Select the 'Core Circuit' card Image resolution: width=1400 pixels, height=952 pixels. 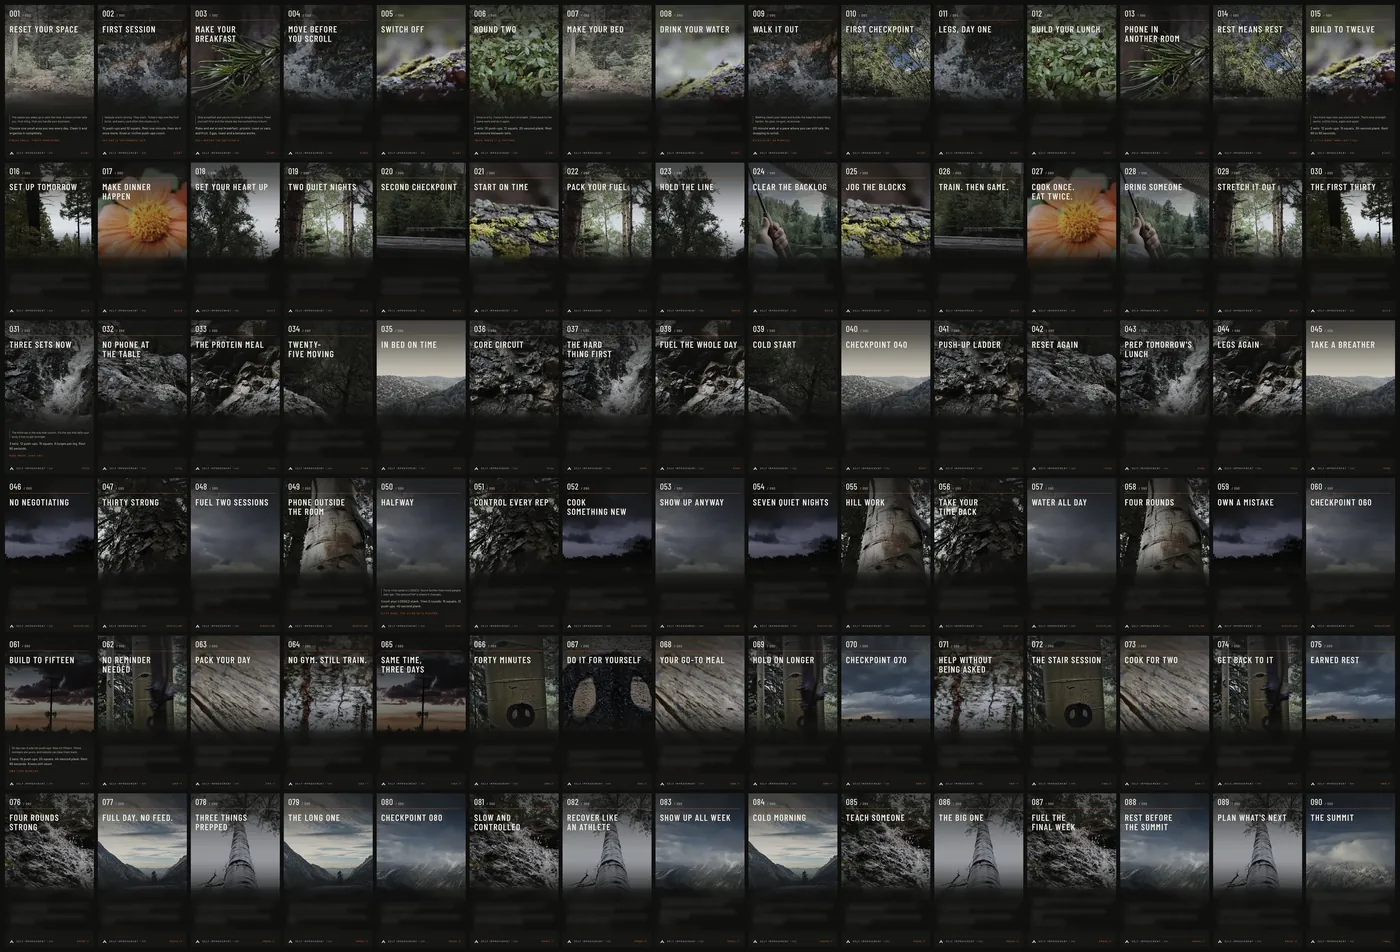514,397
